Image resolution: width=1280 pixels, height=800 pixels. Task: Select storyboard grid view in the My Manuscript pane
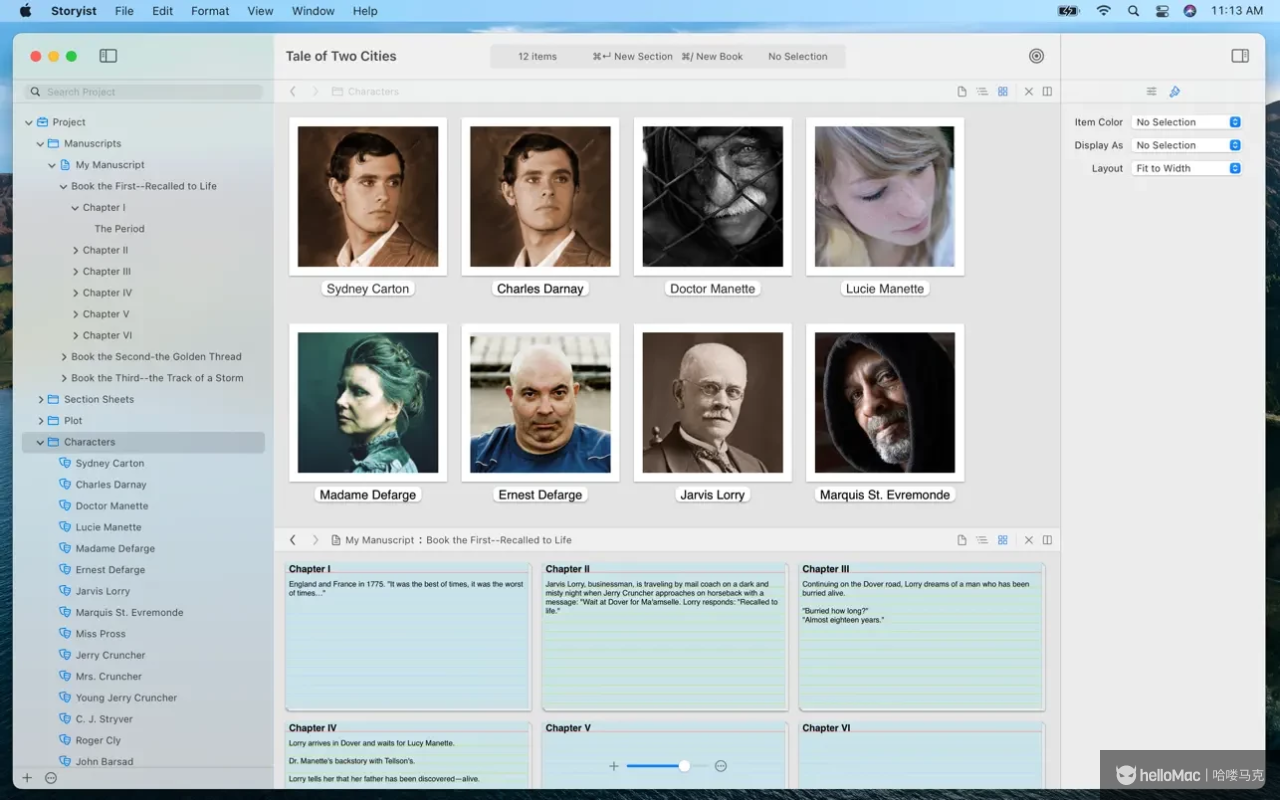[x=1003, y=540]
